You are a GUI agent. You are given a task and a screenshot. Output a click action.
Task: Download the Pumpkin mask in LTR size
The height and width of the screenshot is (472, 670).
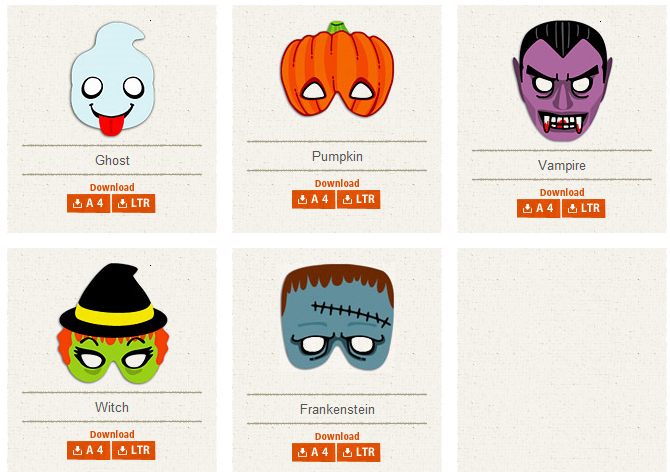(x=359, y=199)
